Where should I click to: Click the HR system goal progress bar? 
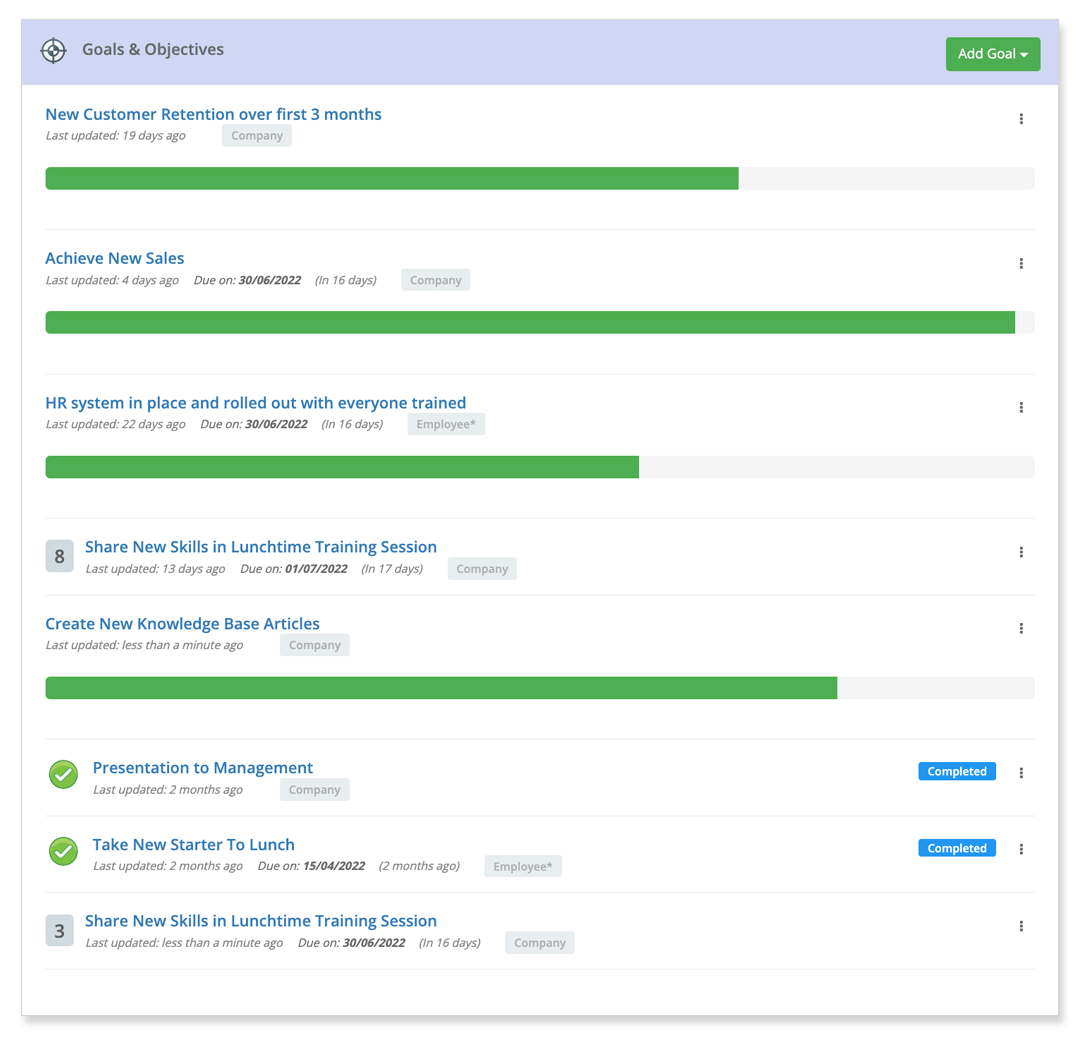pos(540,467)
